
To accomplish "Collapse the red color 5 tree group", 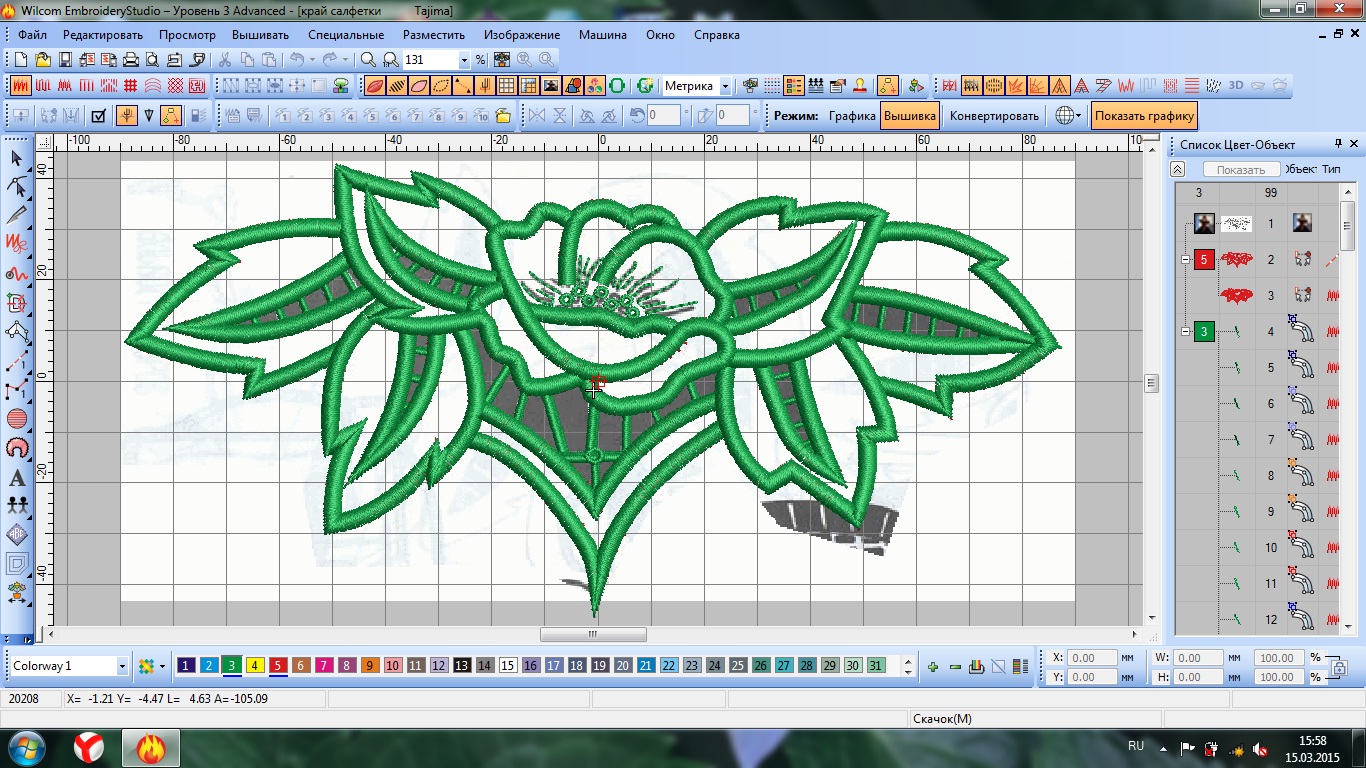I will coord(1185,260).
